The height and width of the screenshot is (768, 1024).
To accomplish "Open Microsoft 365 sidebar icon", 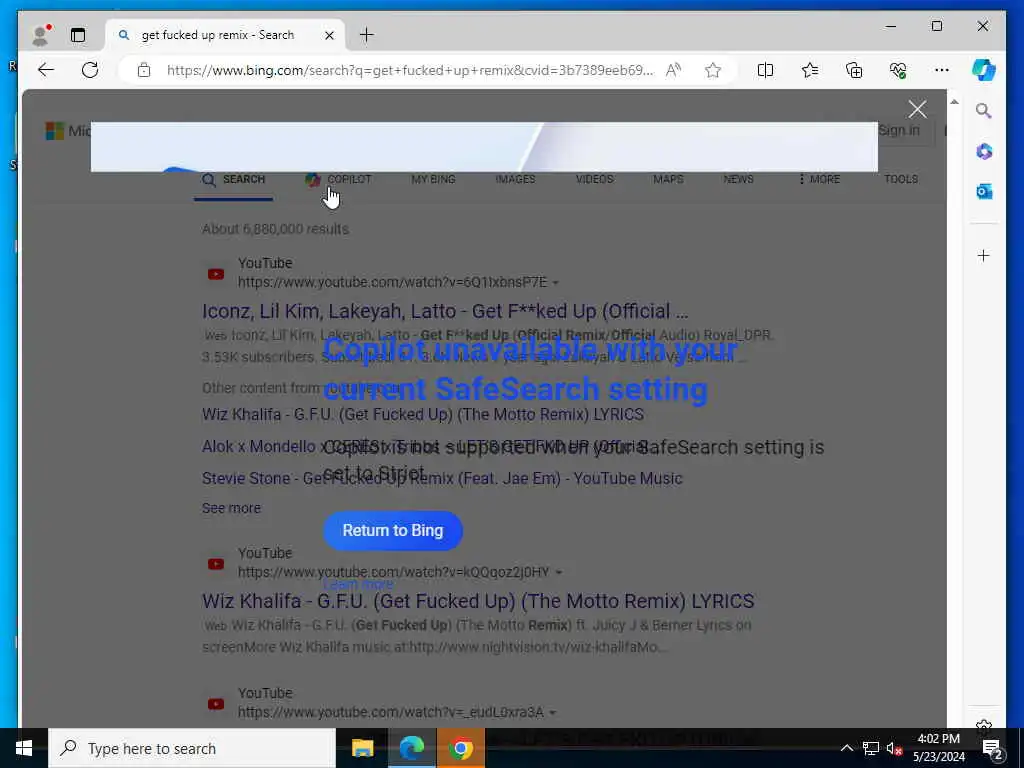I will pyautogui.click(x=984, y=152).
